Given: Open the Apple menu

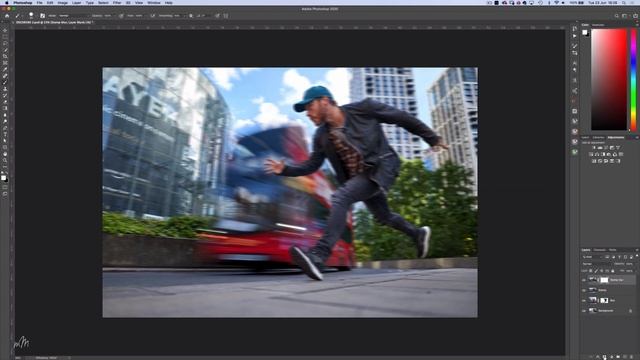Looking at the screenshot, I should pyautogui.click(x=7, y=3).
